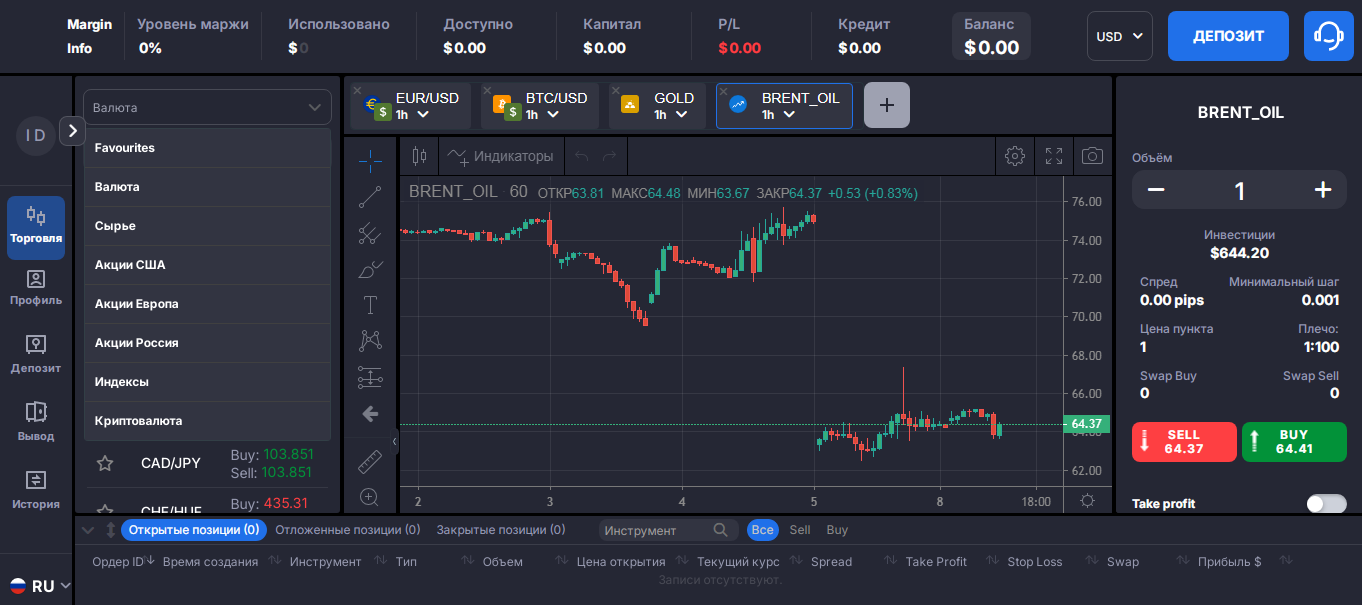Open the support headset chat
1362x605 pixels.
pyautogui.click(x=1328, y=36)
